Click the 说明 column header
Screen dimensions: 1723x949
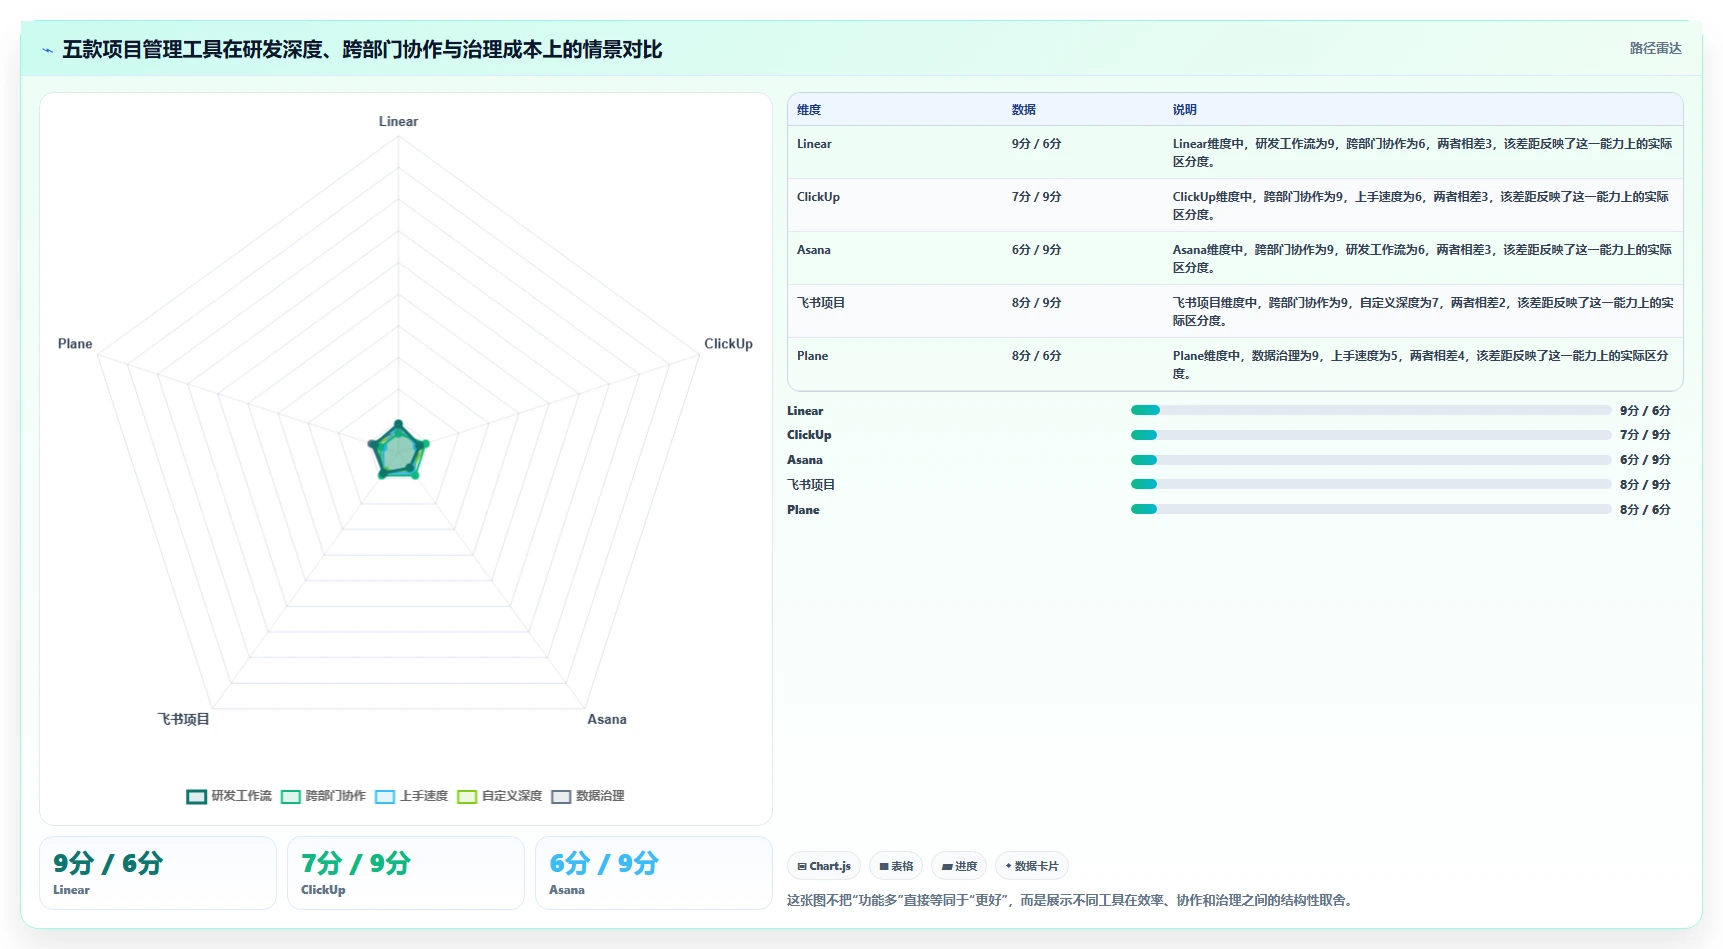click(1184, 110)
